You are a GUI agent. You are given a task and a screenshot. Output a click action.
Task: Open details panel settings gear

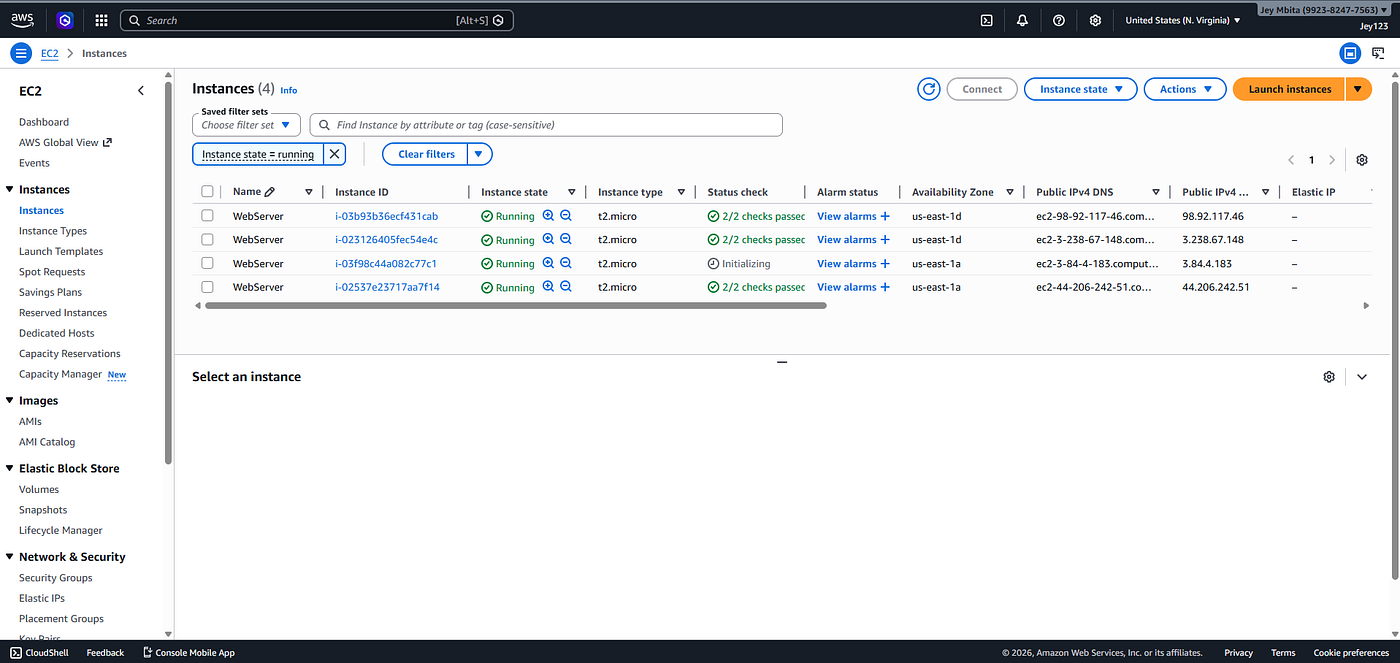(x=1329, y=377)
